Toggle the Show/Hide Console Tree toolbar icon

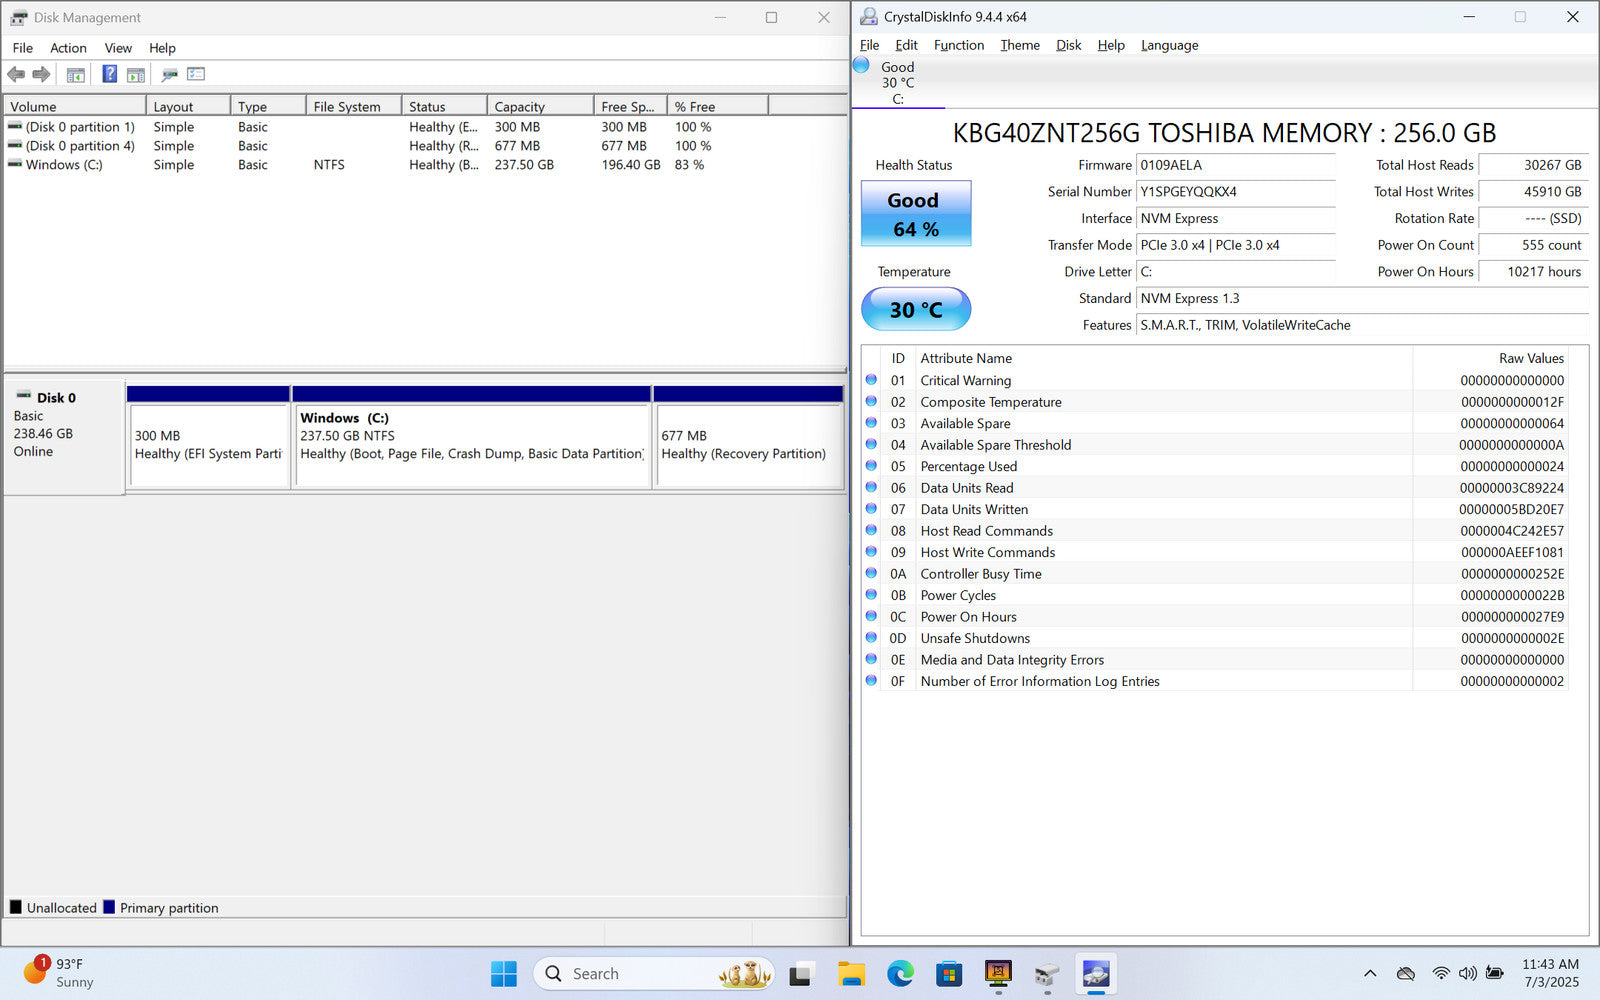75,74
